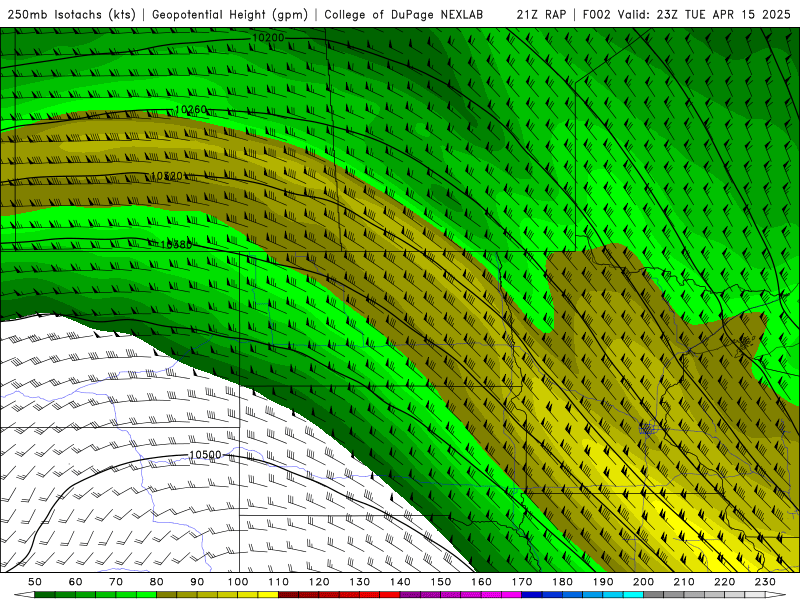
Task: Click the 190 label on the color scale
Action: point(603,582)
